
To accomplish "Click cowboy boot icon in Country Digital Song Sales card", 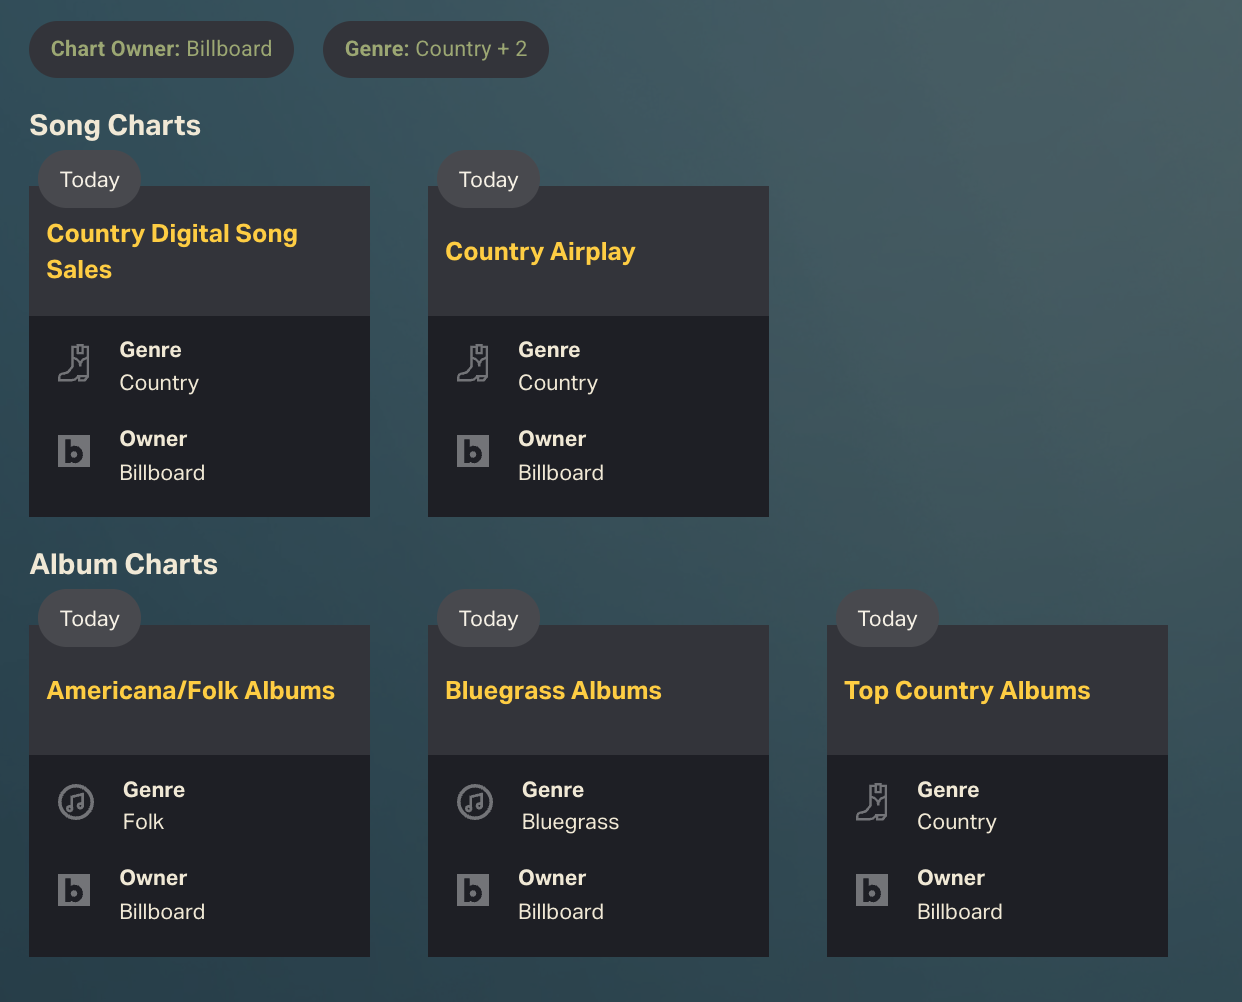I will 74,363.
